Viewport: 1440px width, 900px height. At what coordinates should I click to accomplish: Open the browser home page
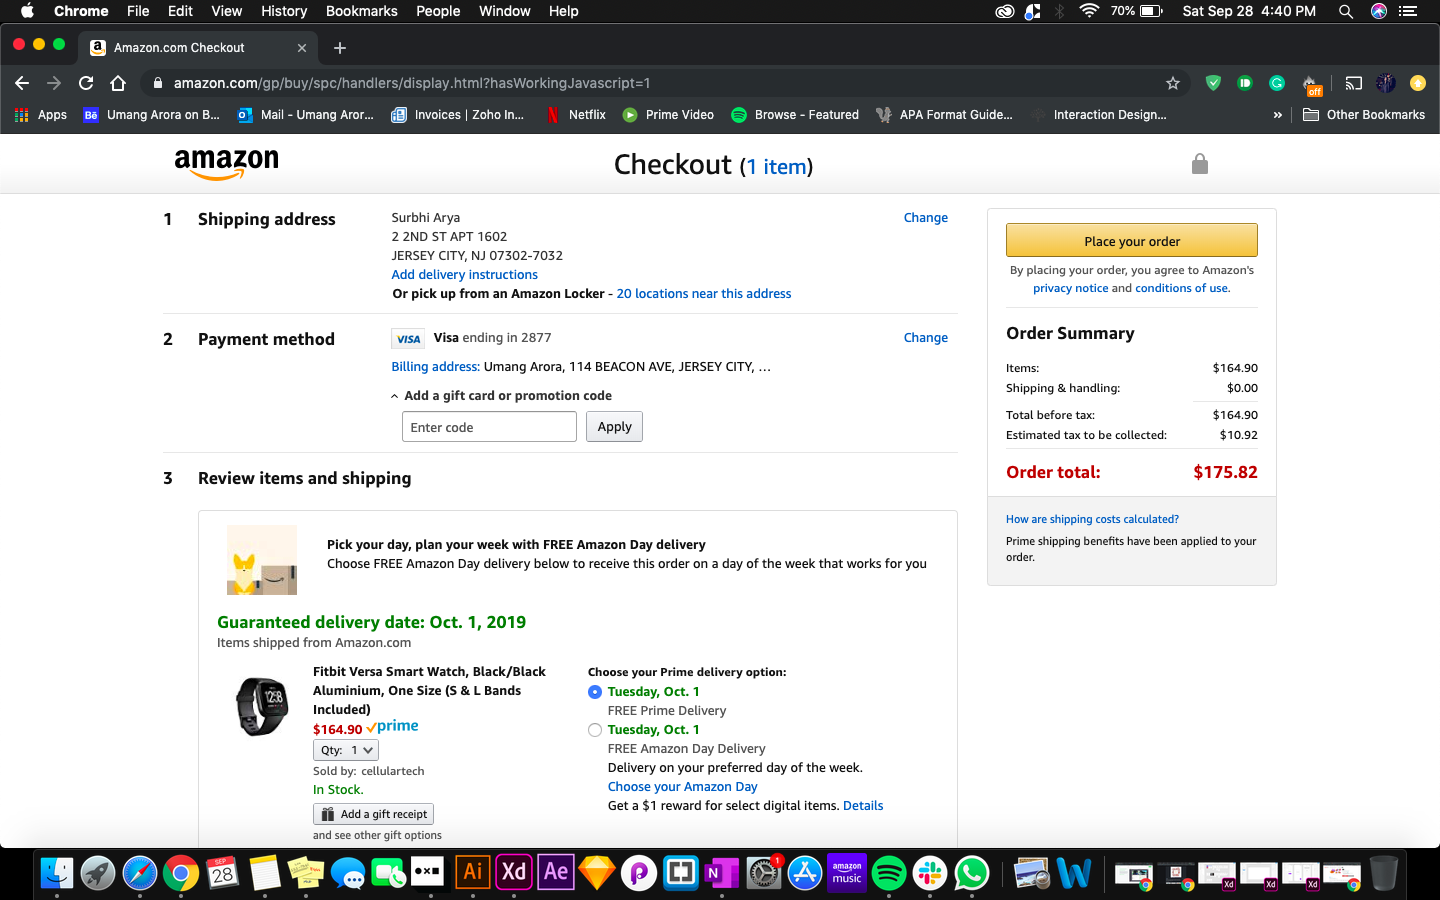pyautogui.click(x=118, y=83)
